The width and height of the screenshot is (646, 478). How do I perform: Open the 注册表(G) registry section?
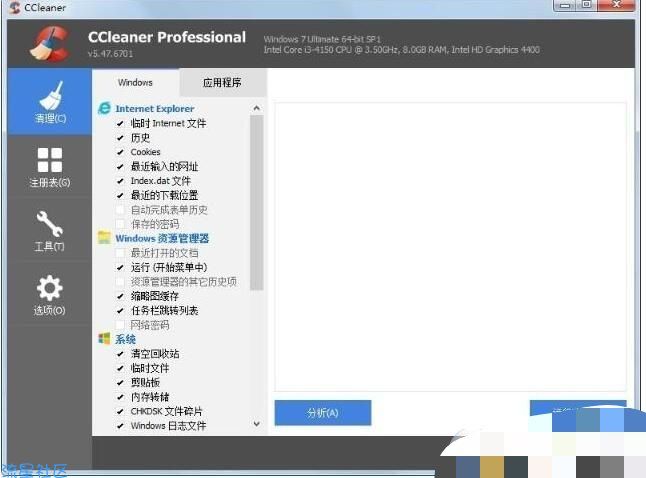pyautogui.click(x=50, y=167)
